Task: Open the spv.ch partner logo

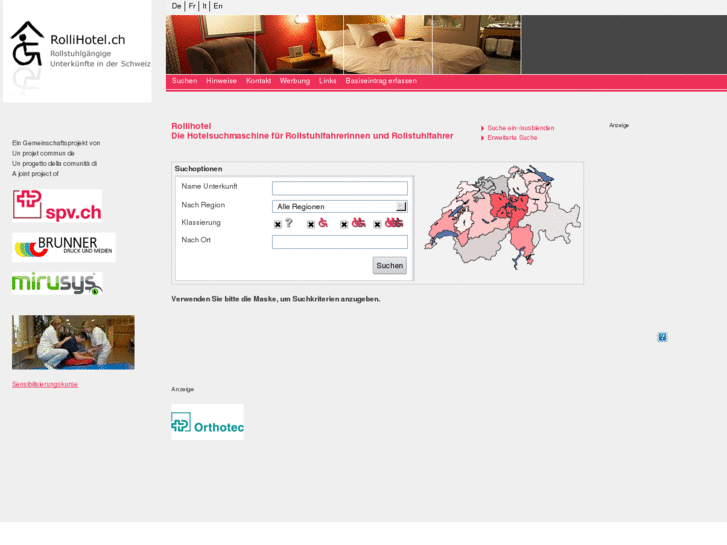Action: 57,205
